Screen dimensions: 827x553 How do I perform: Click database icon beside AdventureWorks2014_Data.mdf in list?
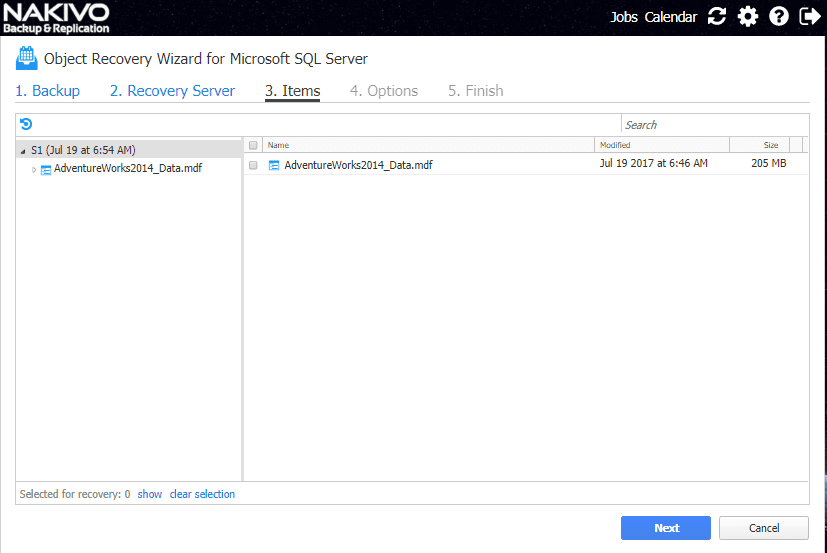coord(274,165)
